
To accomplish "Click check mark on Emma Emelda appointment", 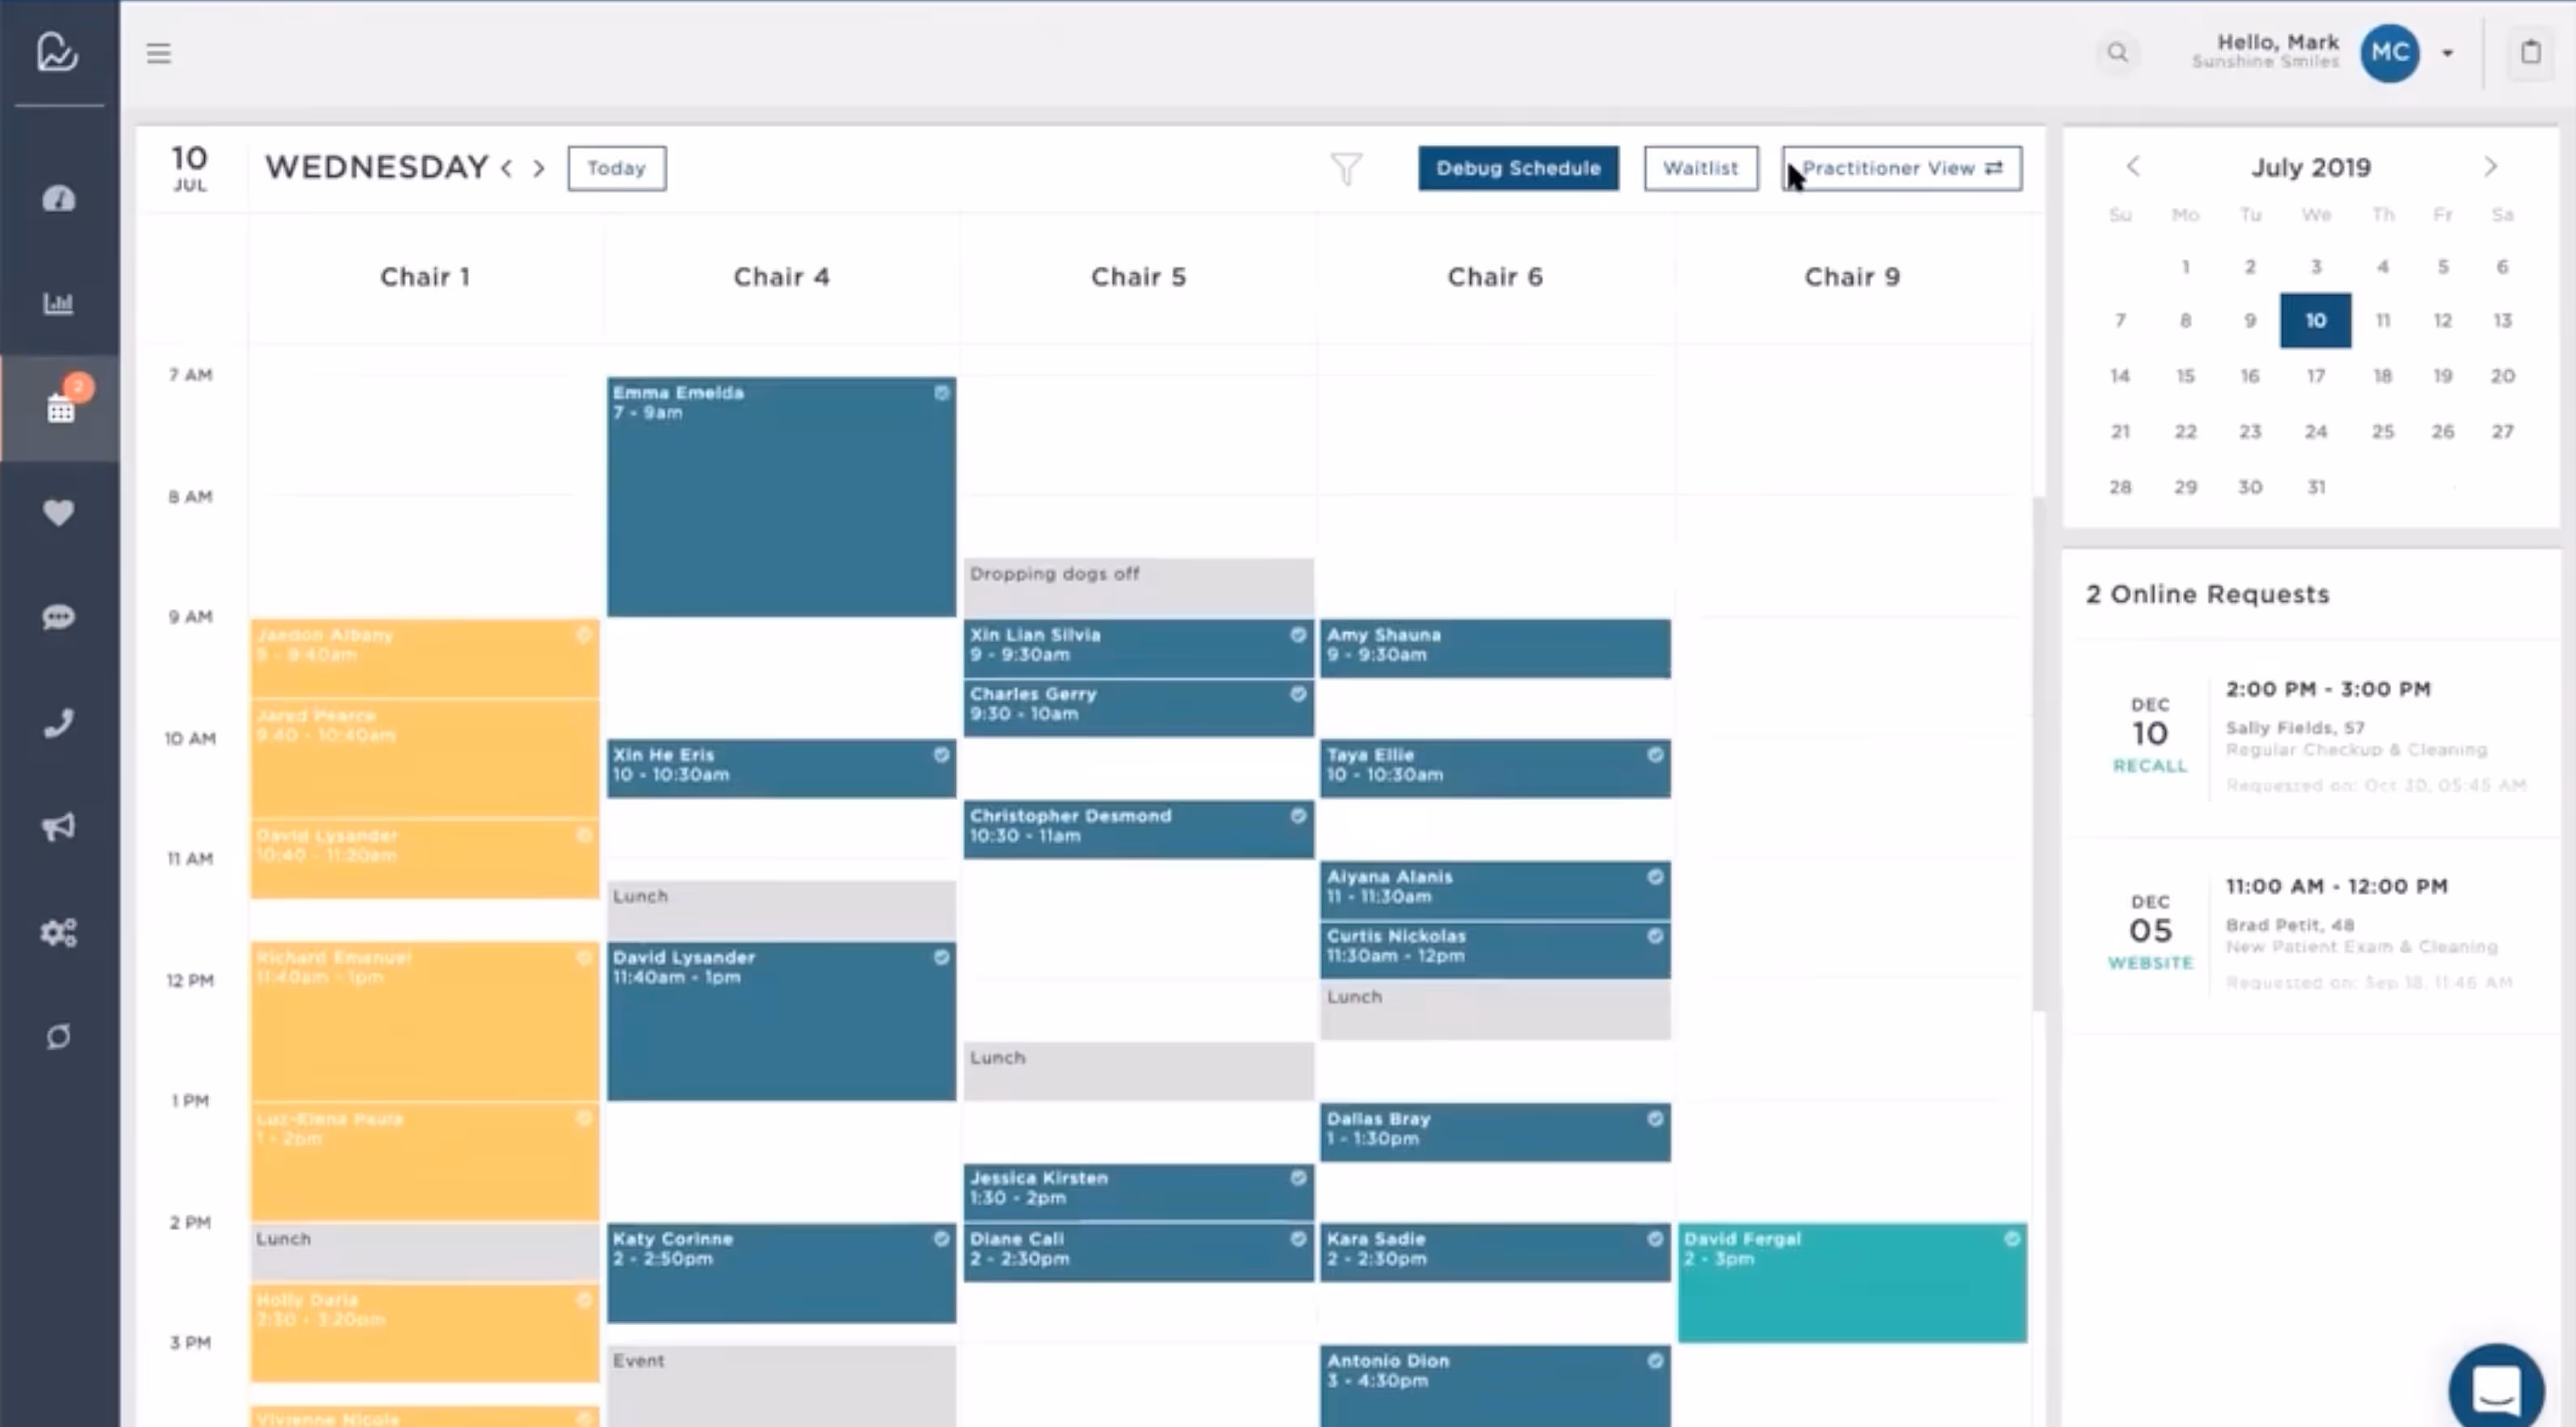I will click(x=941, y=393).
